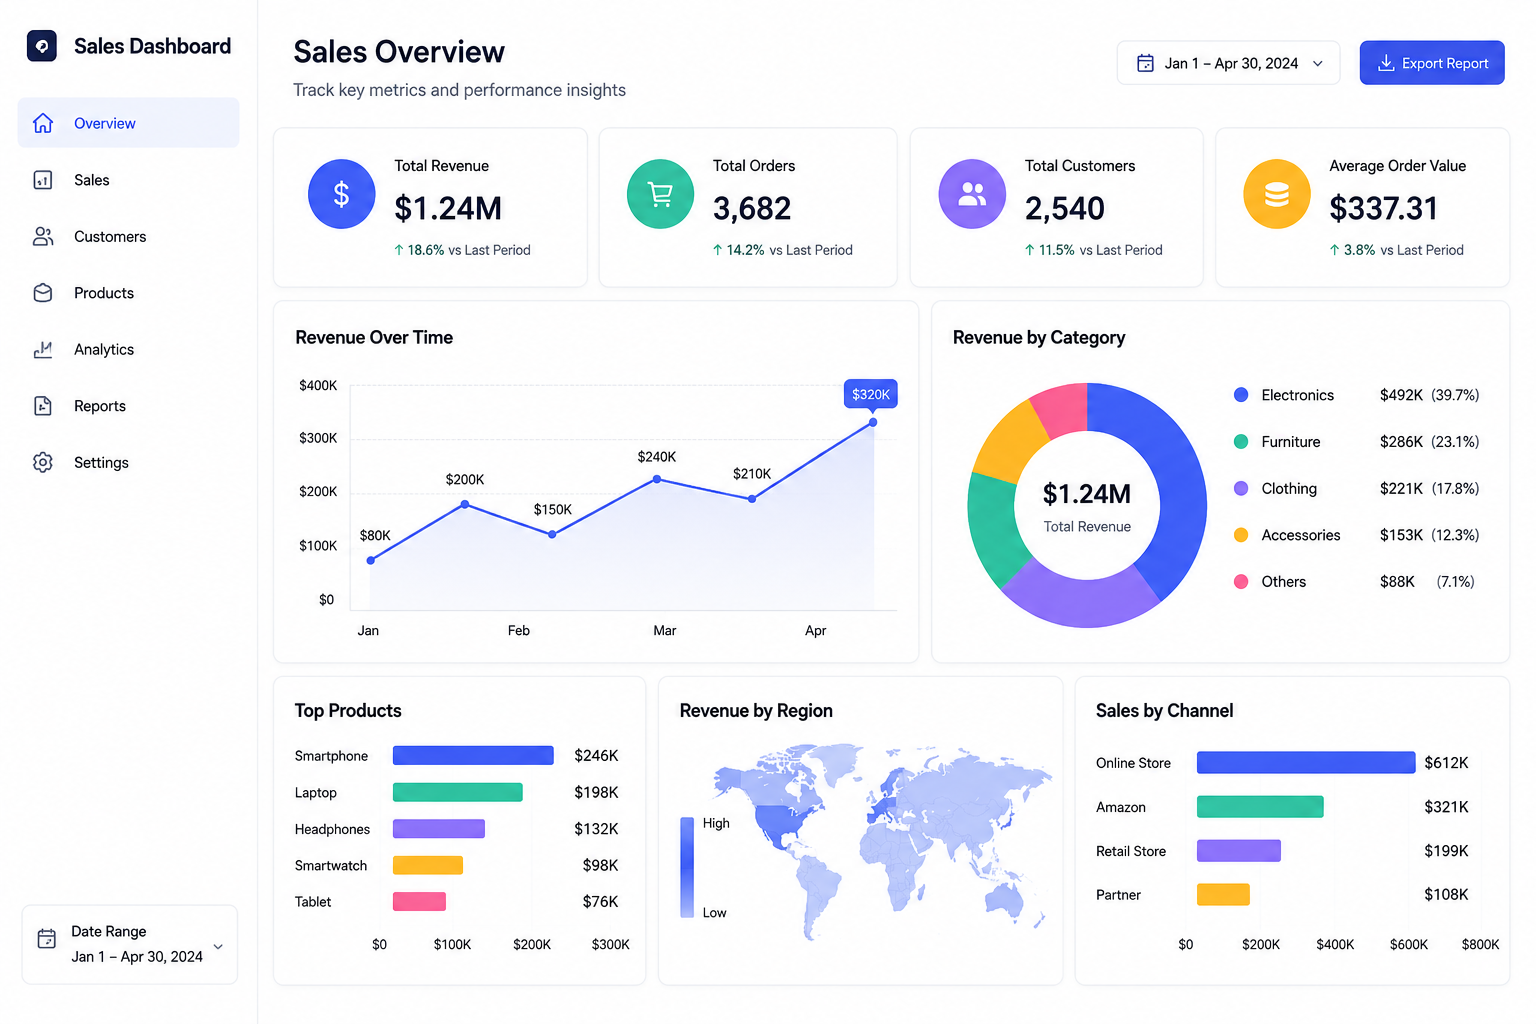Viewport: 1536px width, 1024px height.
Task: Click the up arrow beside 14.2% growth
Action: pos(717,250)
